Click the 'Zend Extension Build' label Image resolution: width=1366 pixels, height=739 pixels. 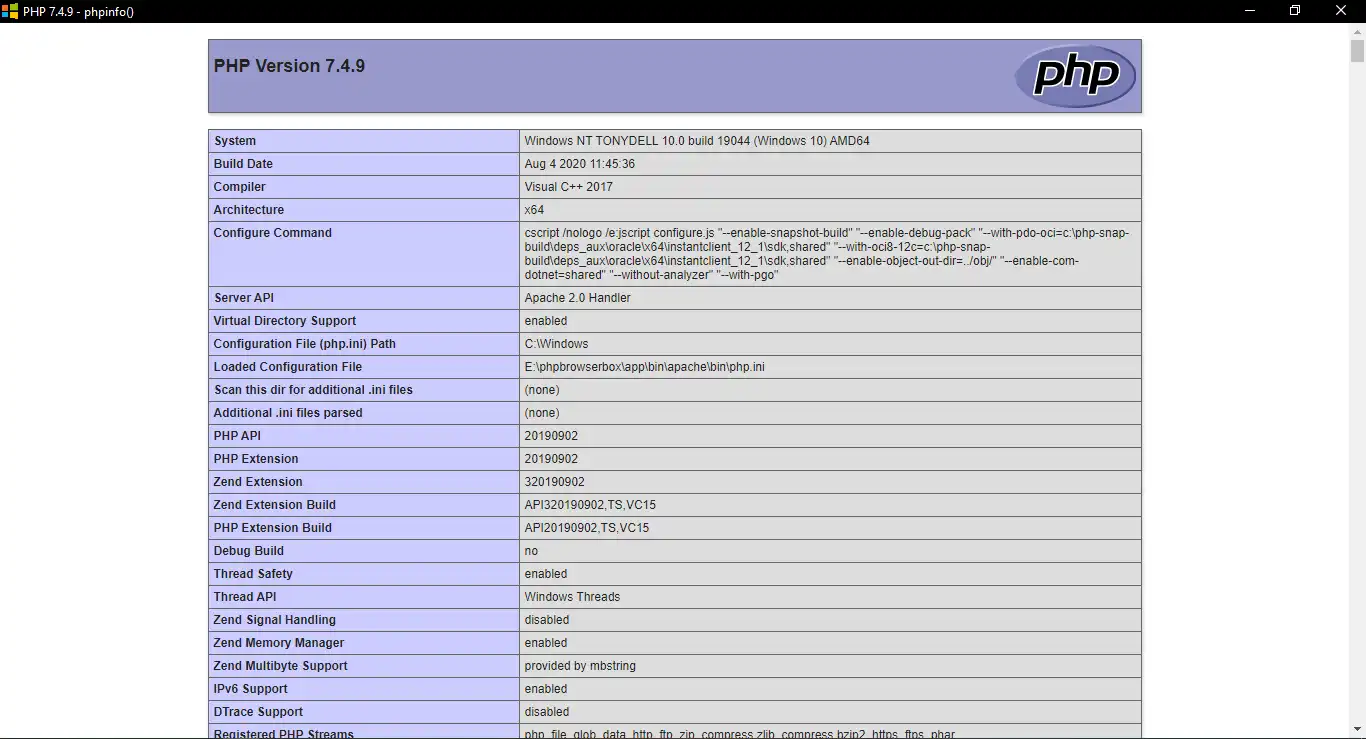(x=275, y=505)
